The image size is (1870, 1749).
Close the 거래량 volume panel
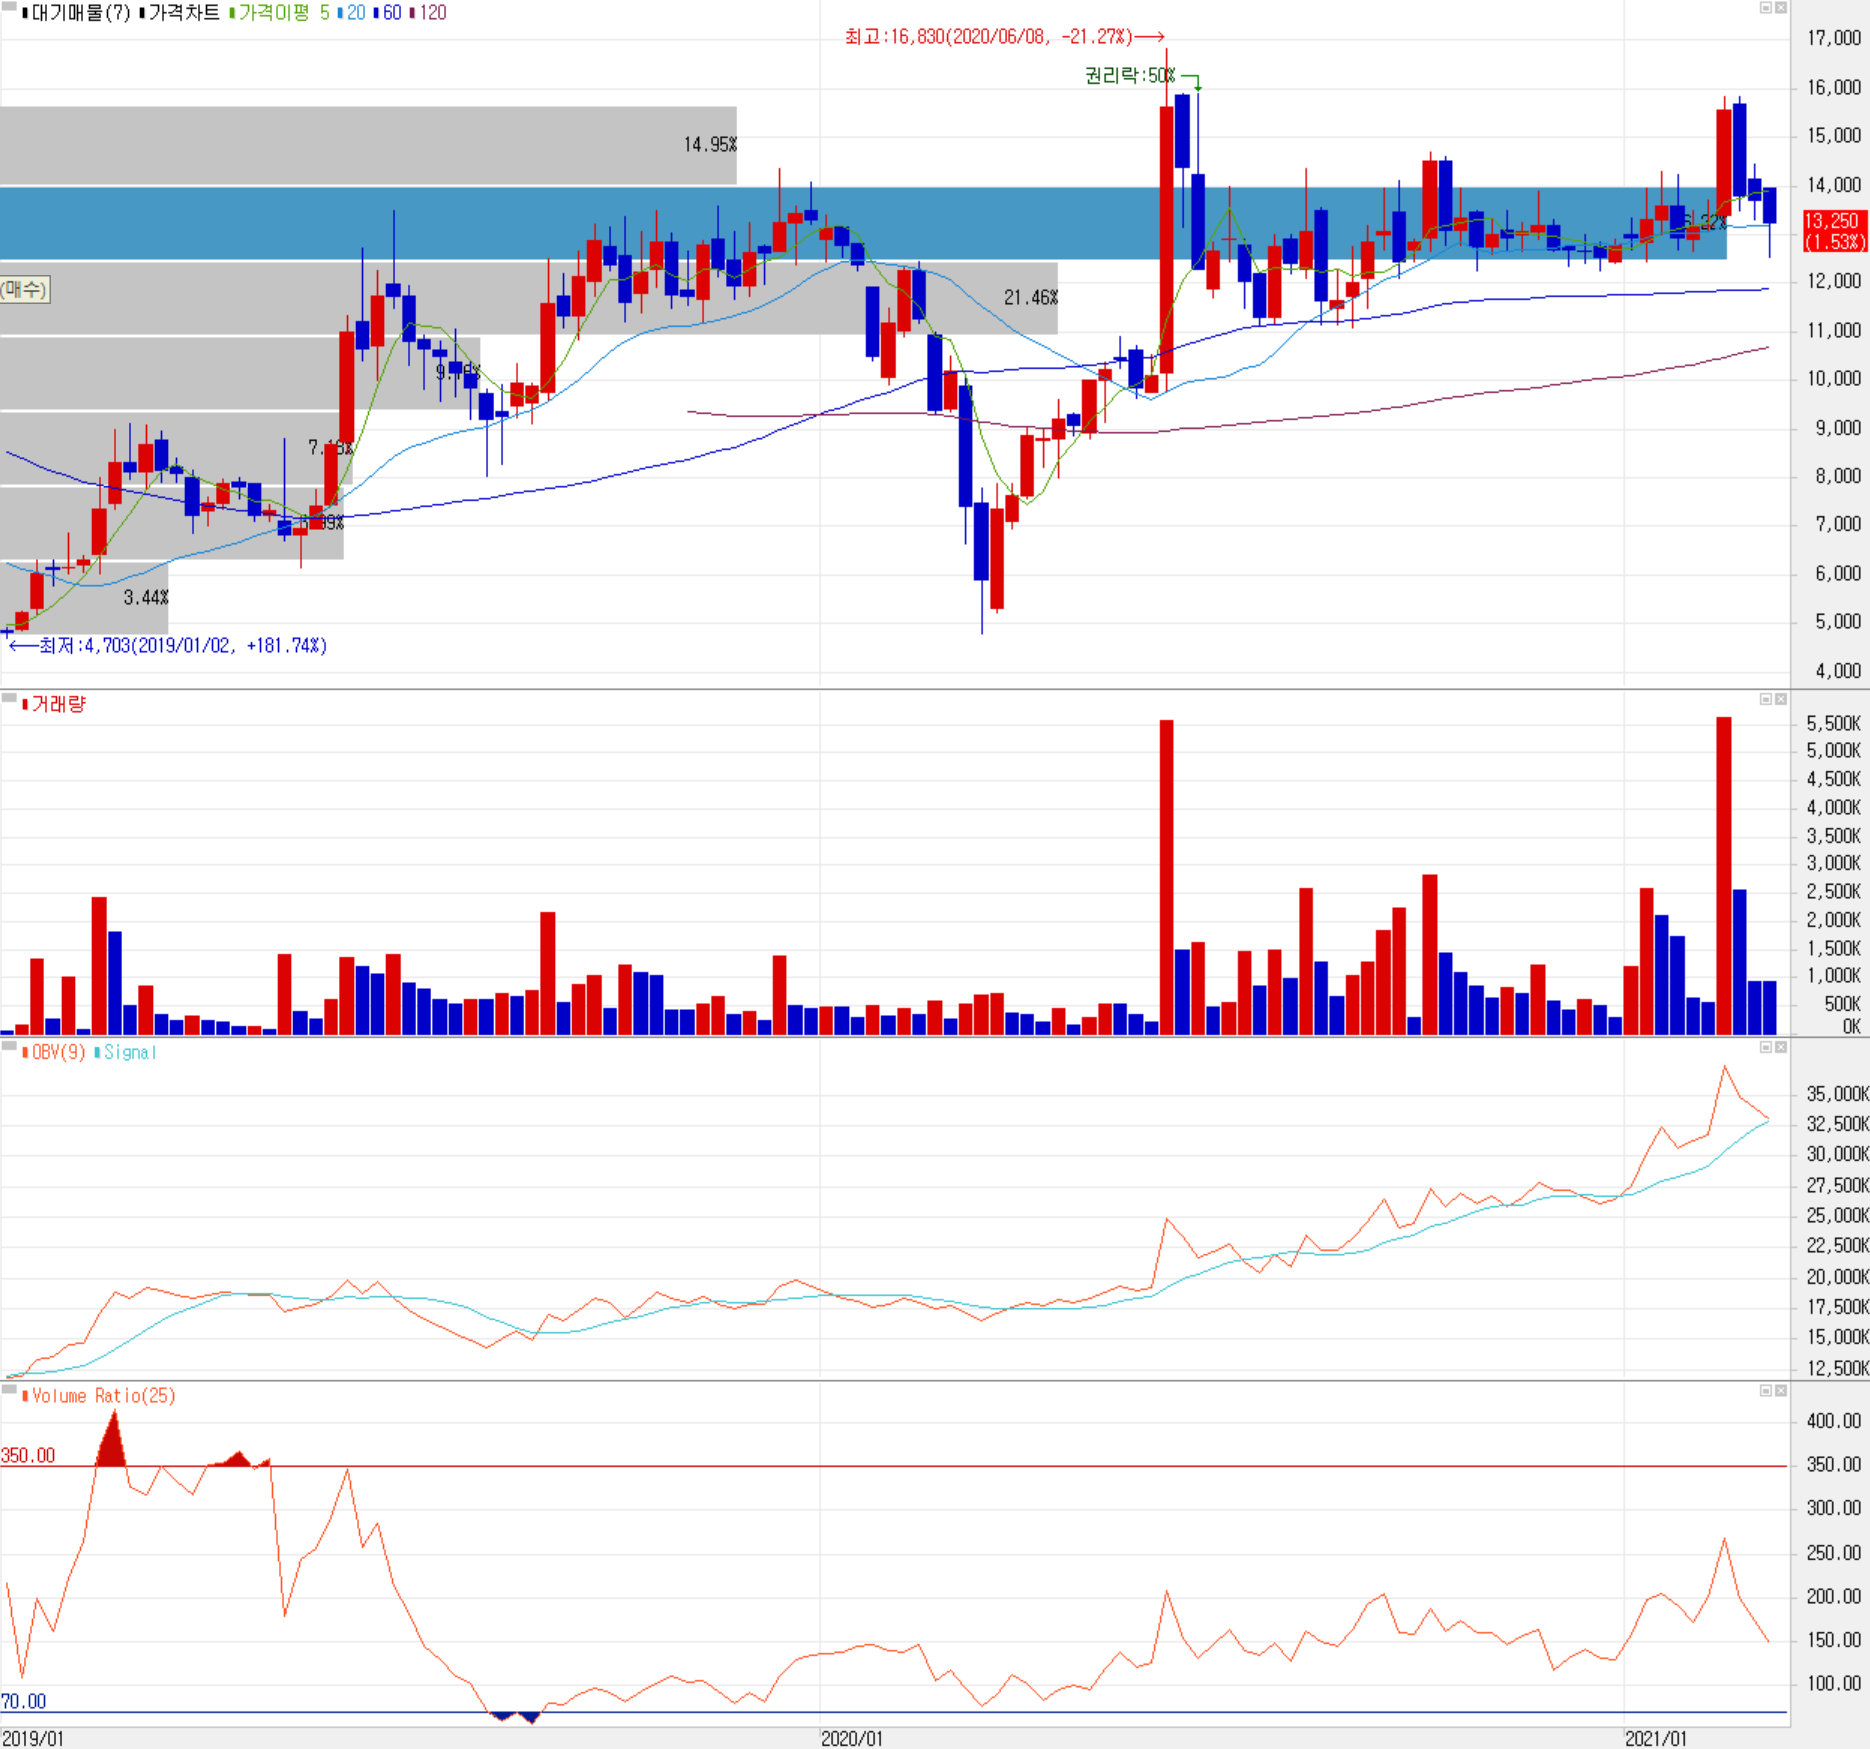(x=1781, y=699)
